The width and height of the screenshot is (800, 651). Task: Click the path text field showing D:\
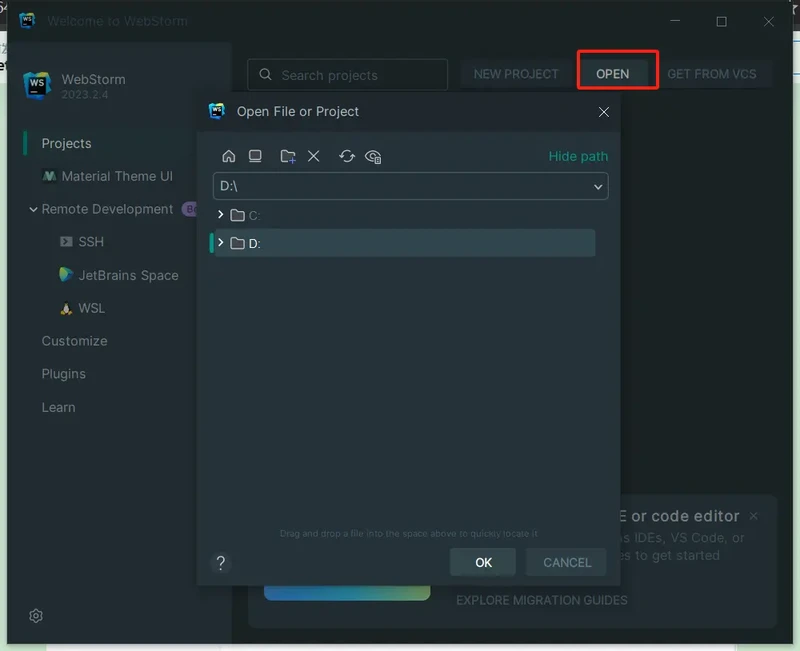[x=400, y=187]
